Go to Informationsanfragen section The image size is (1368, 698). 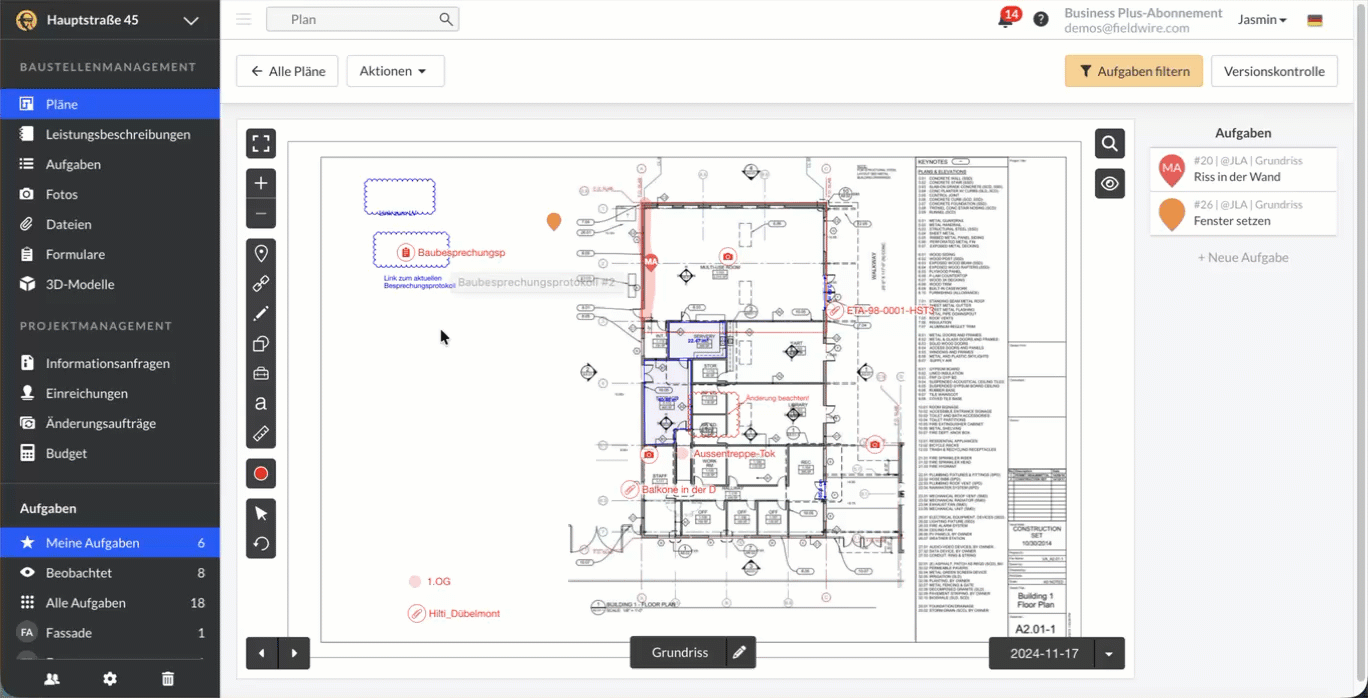[x=108, y=363]
